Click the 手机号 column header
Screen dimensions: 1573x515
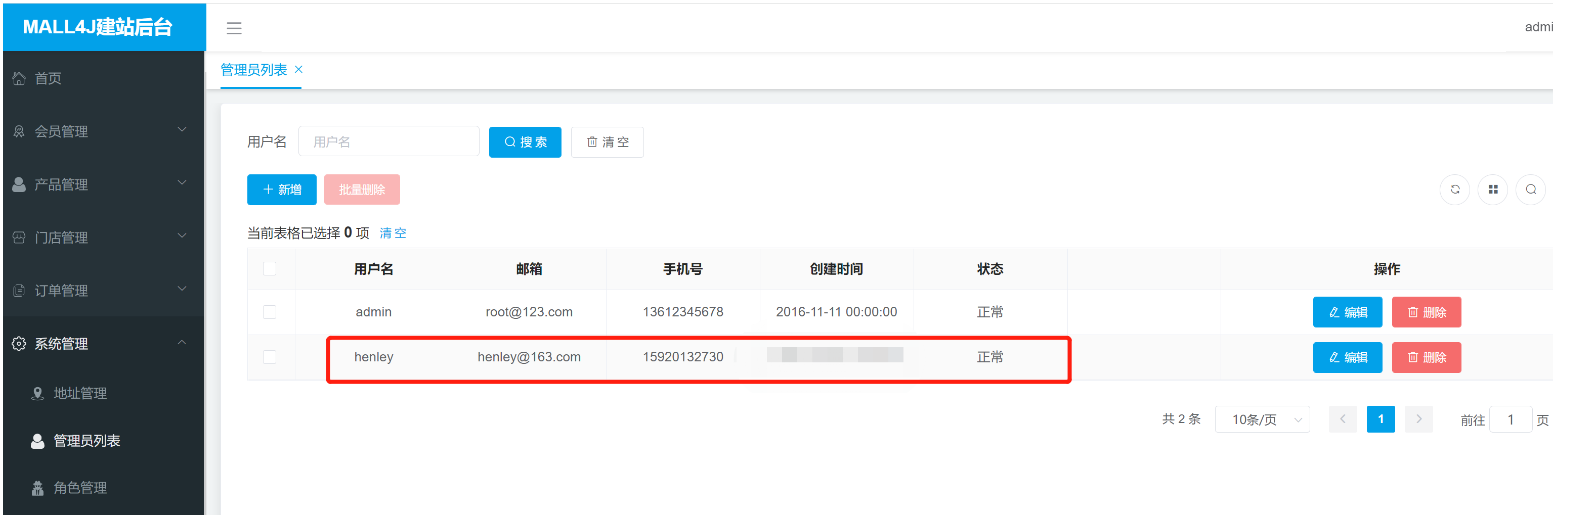click(683, 269)
